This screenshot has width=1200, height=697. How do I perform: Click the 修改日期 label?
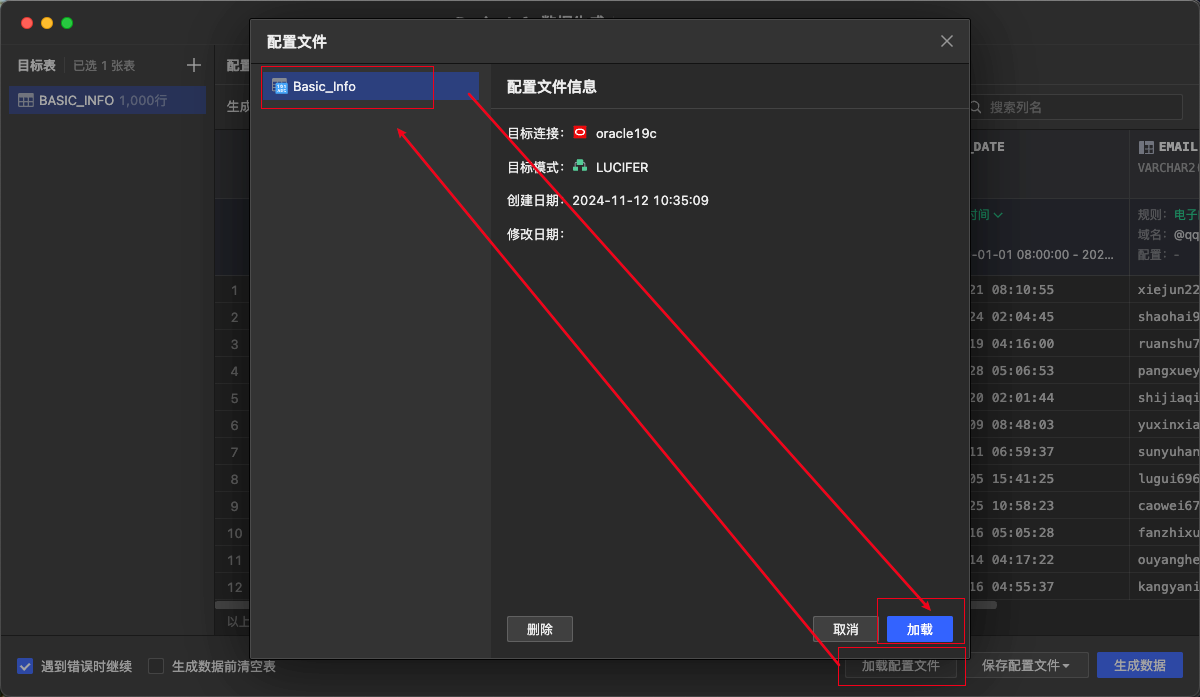point(535,234)
